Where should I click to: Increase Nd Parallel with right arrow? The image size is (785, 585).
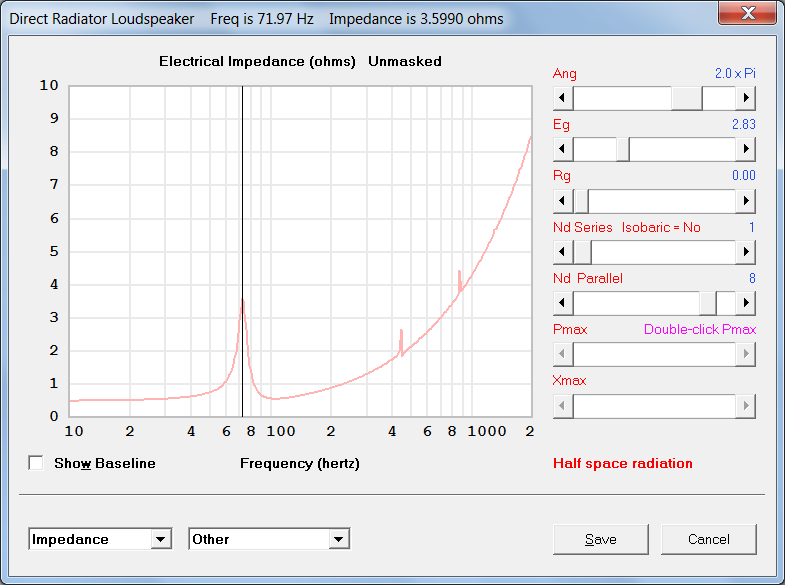(x=745, y=303)
